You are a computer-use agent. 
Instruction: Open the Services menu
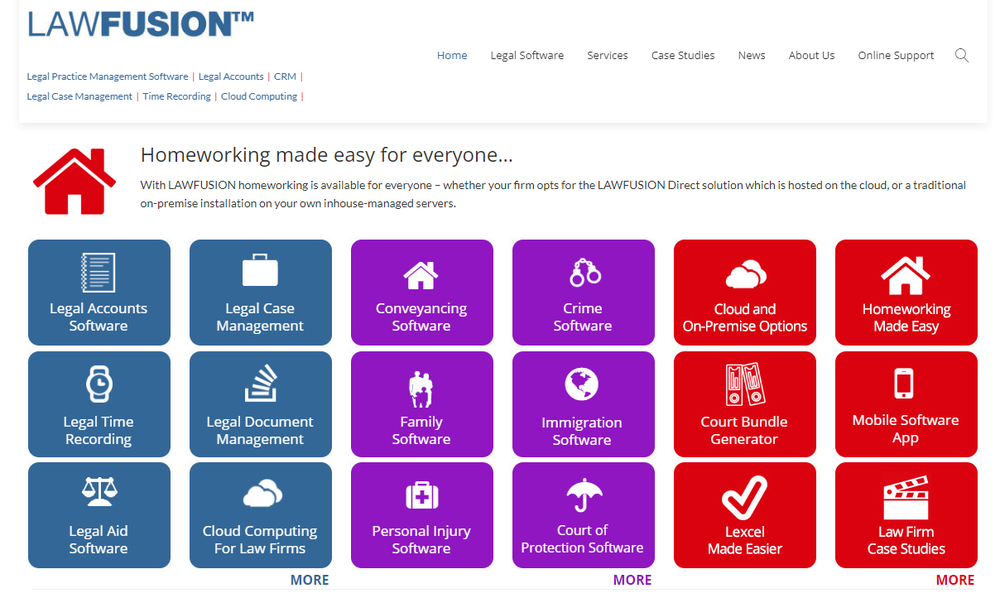(x=607, y=55)
